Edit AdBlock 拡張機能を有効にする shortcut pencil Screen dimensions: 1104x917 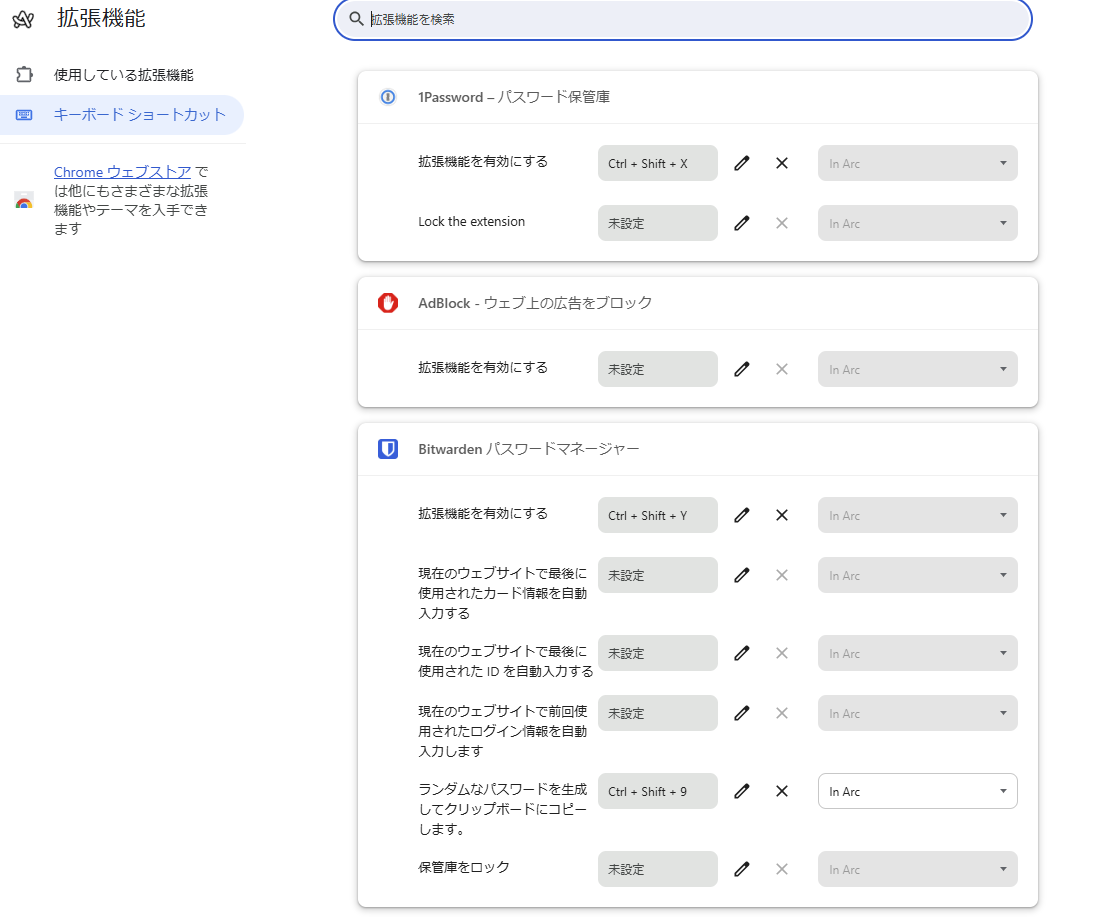(741, 369)
